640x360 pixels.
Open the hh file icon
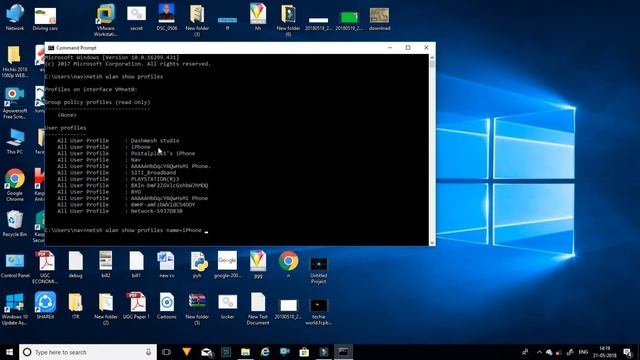click(258, 17)
